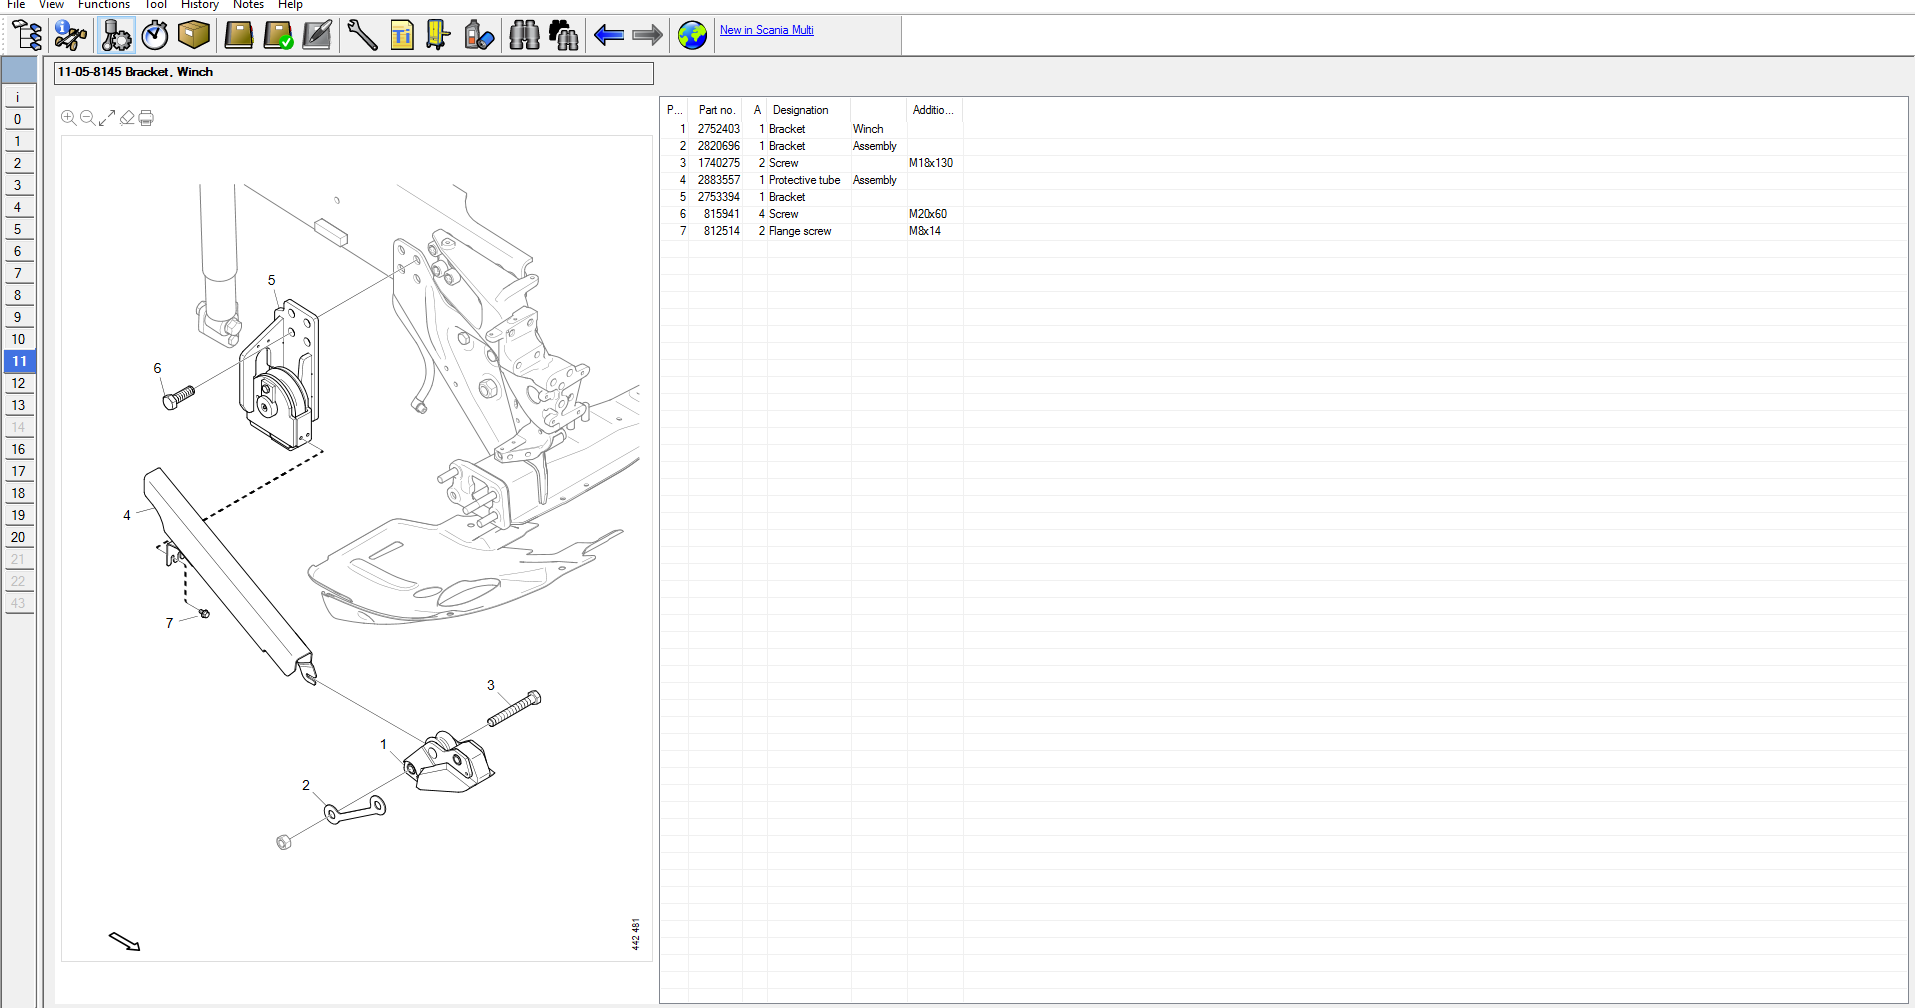
Task: Print the diagram using printer icon
Action: pos(146,118)
